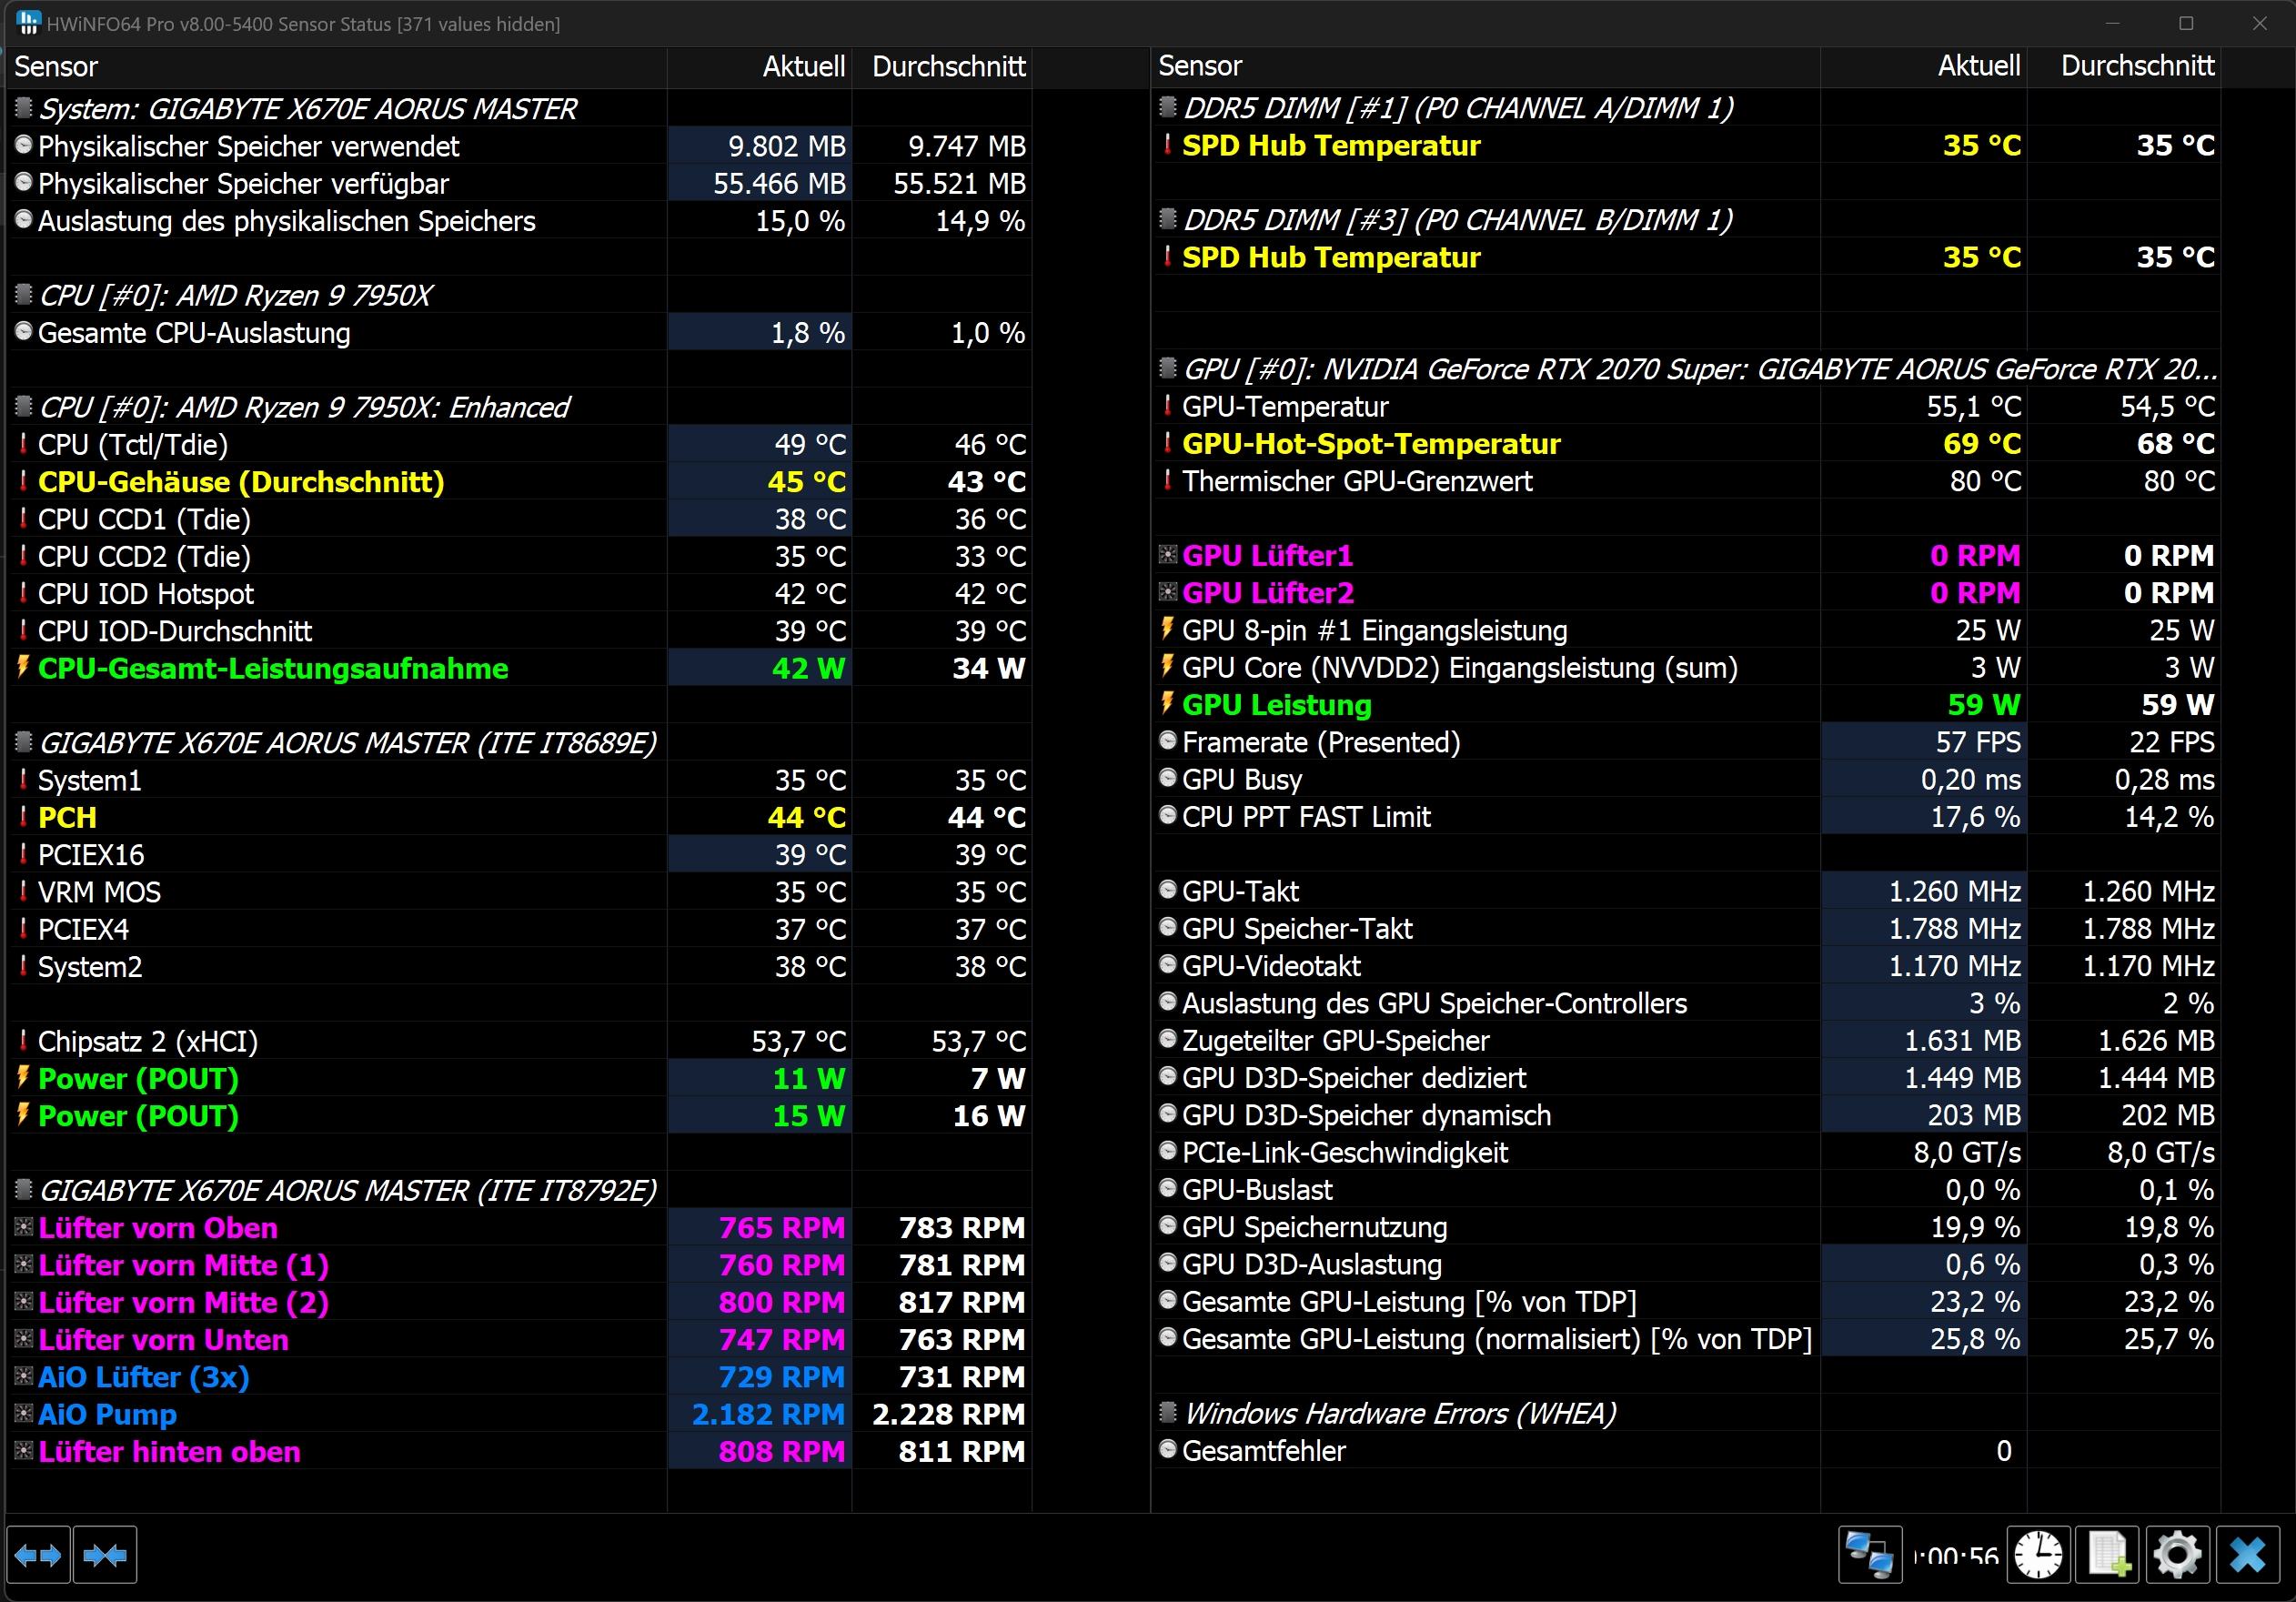Image resolution: width=2296 pixels, height=1602 pixels.
Task: Select the Lüfter hinten oben row
Action: tap(169, 1452)
